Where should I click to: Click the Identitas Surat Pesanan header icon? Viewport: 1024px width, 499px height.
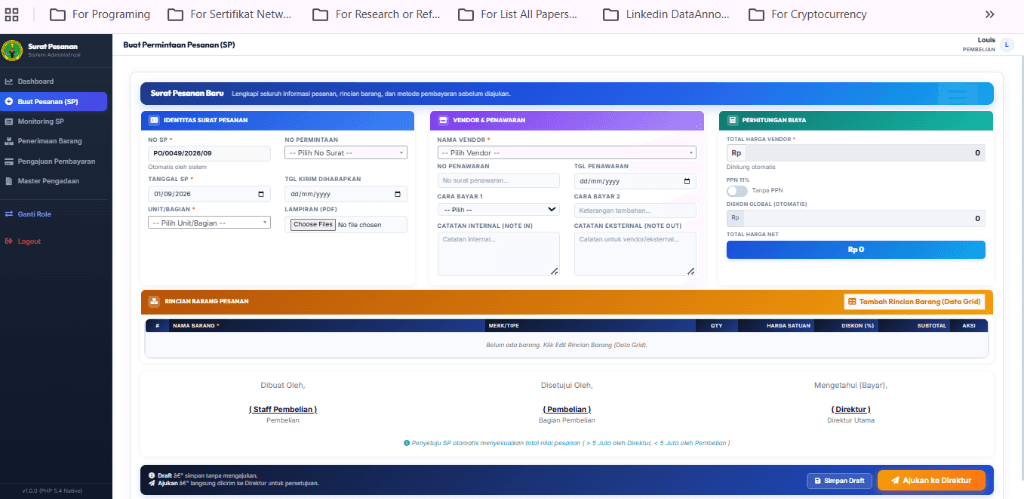click(154, 121)
